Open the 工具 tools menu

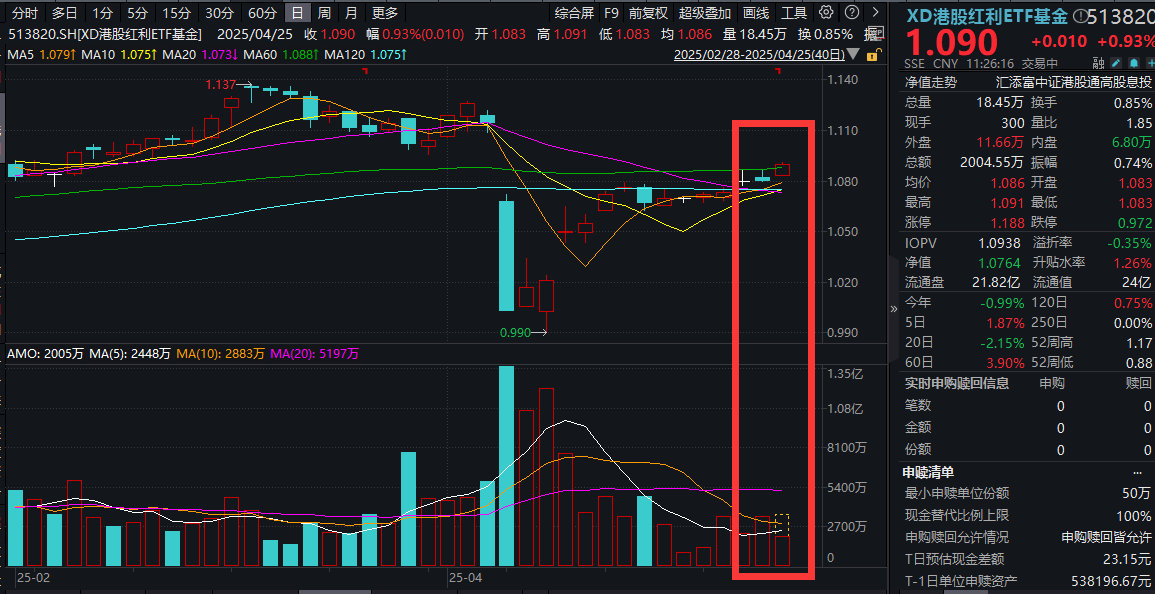pos(793,13)
